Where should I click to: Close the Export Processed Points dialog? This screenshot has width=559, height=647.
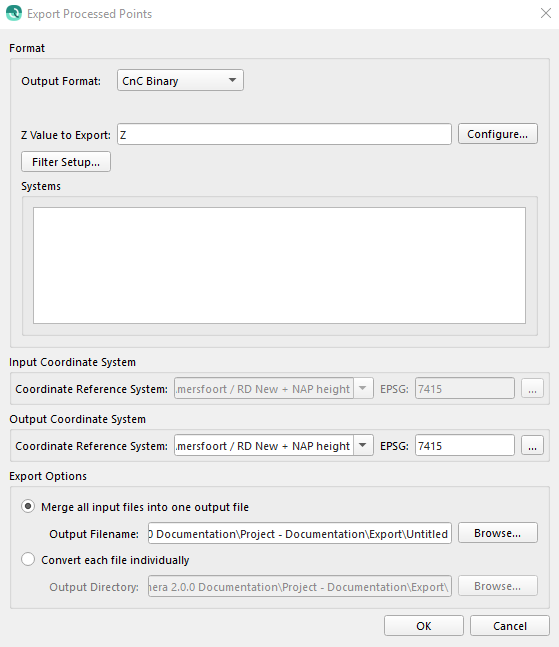(546, 13)
